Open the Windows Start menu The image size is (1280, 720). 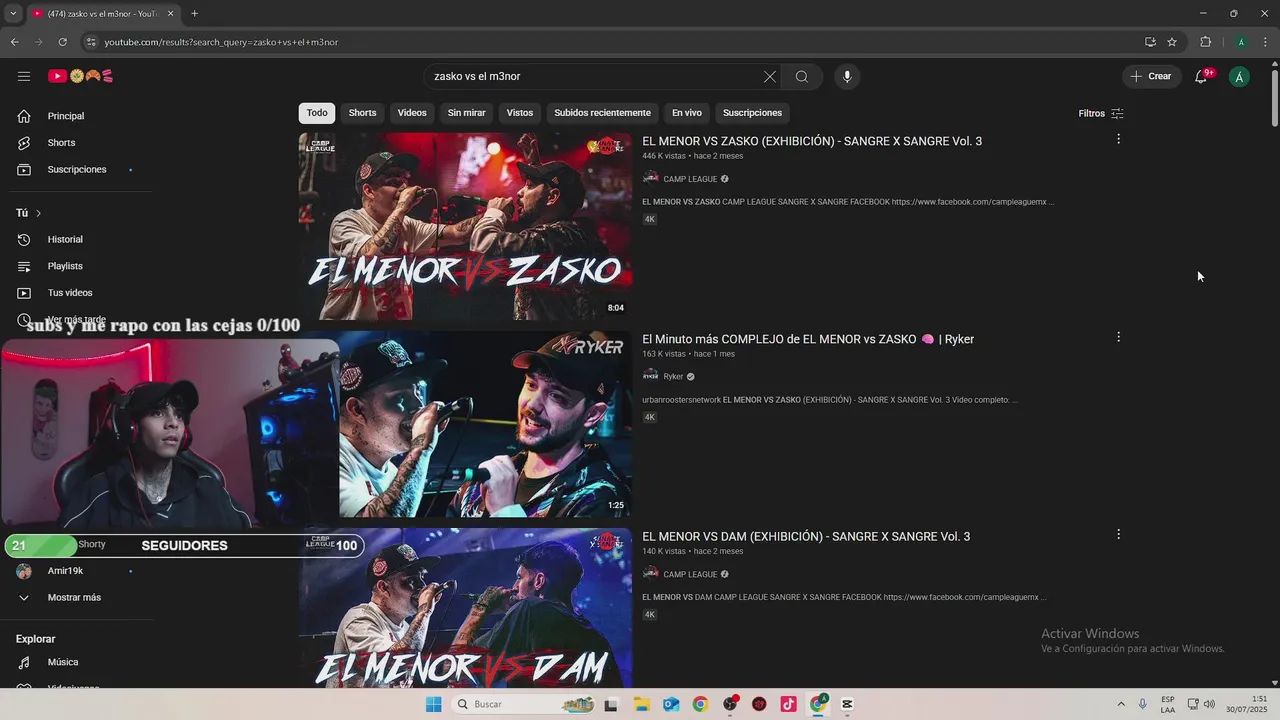pyautogui.click(x=433, y=704)
